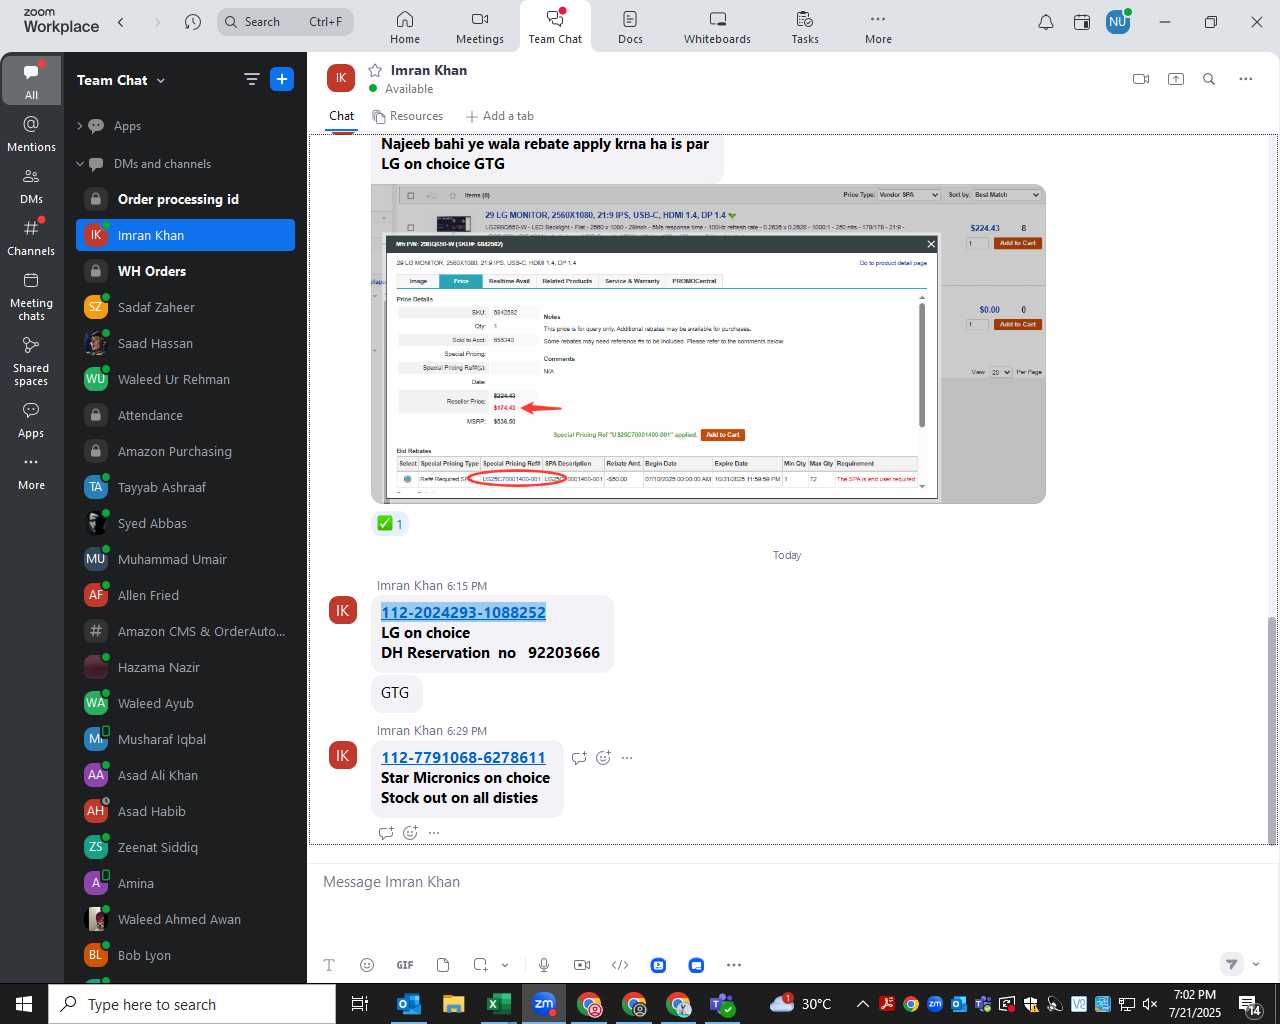This screenshot has height=1024, width=1280.
Task: Open chat with Sadaf Zaheer
Action: click(x=185, y=307)
